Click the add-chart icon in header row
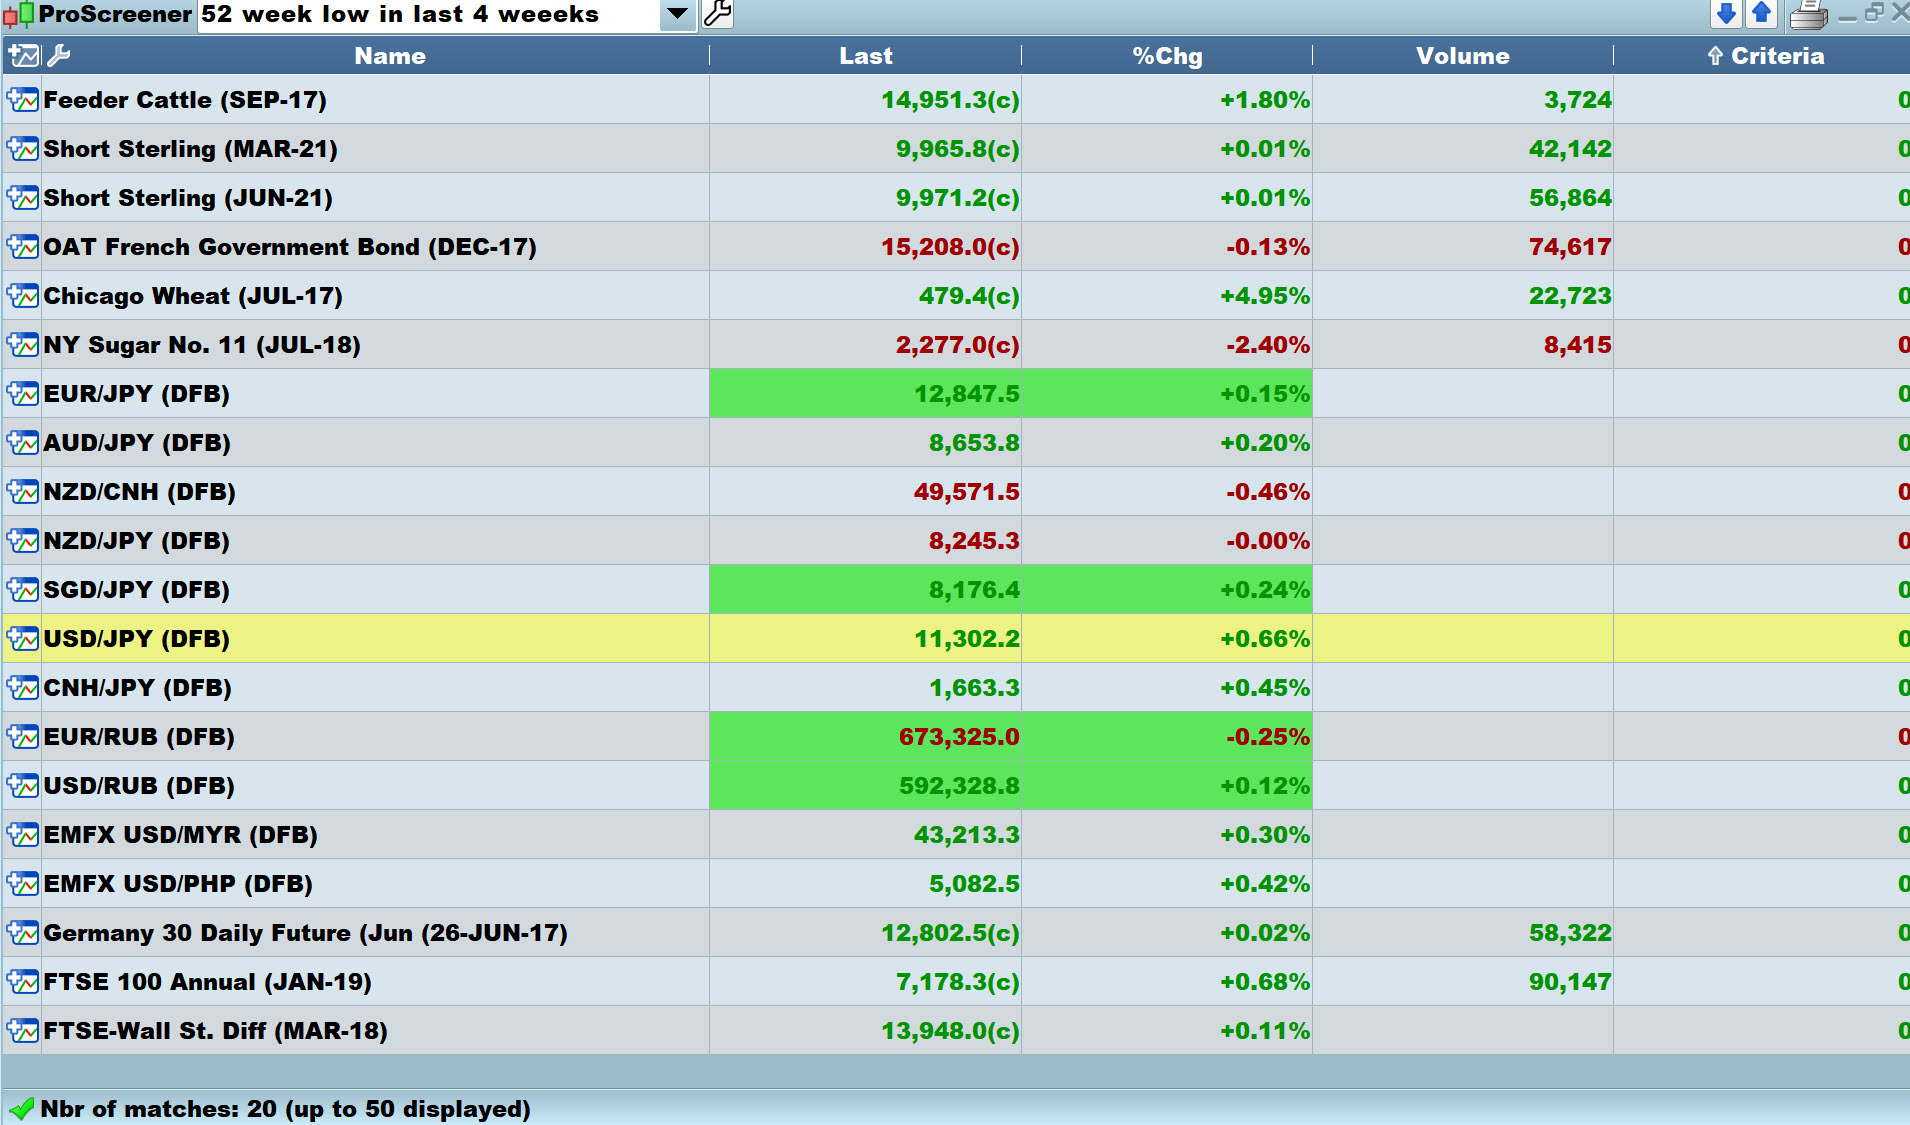Image resolution: width=1910 pixels, height=1125 pixels. click(23, 56)
